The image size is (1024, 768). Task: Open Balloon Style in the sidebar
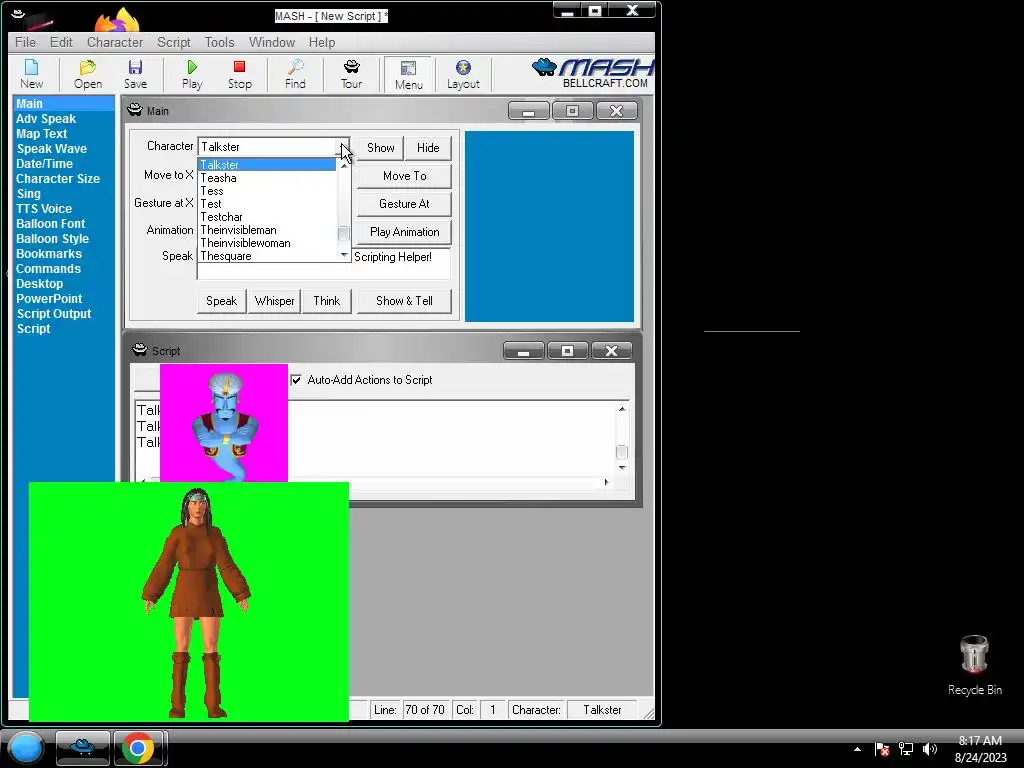[x=52, y=239]
